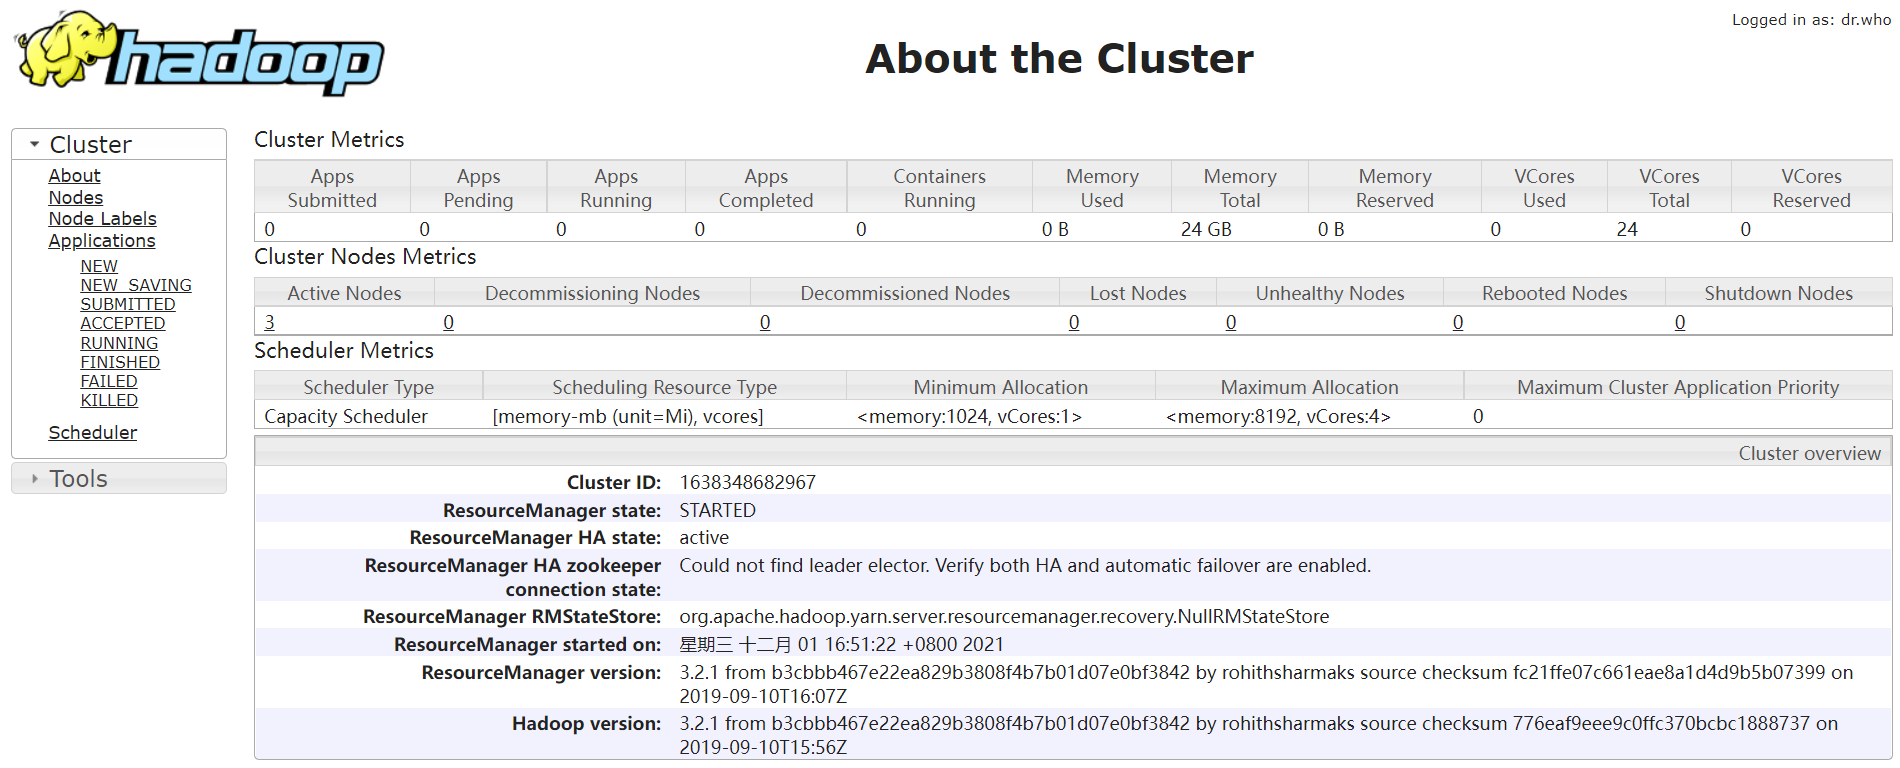The image size is (1900, 768).
Task: Click the Cluster Nodes Metrics heading
Action: point(365,256)
